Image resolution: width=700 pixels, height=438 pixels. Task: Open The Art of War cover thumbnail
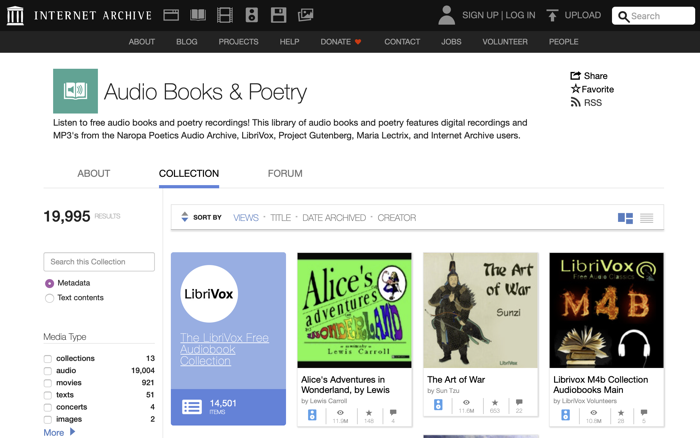tap(480, 310)
